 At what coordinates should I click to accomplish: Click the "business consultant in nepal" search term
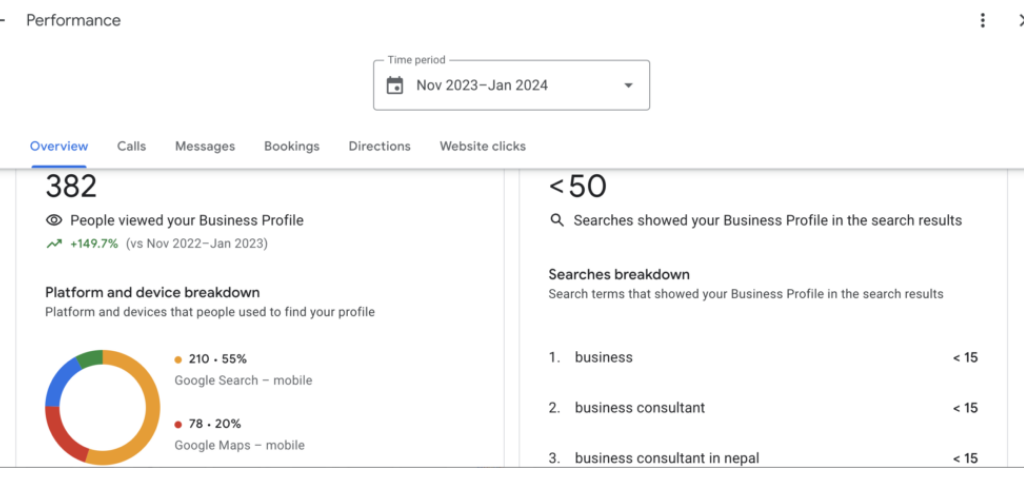[667, 458]
